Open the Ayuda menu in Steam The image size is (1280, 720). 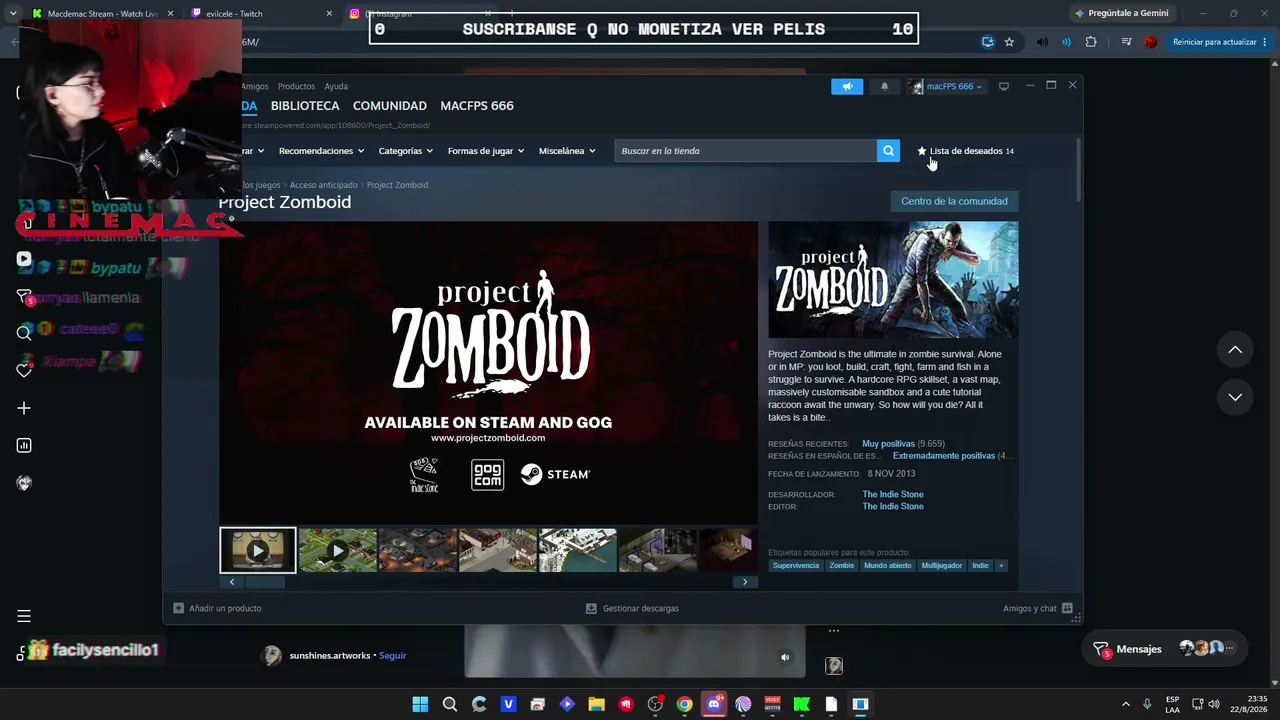(336, 87)
